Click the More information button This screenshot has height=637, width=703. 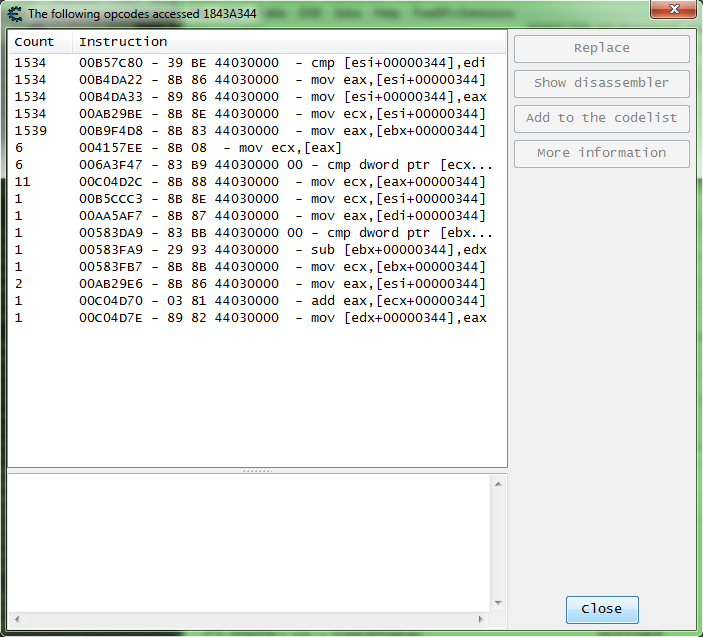pos(601,153)
